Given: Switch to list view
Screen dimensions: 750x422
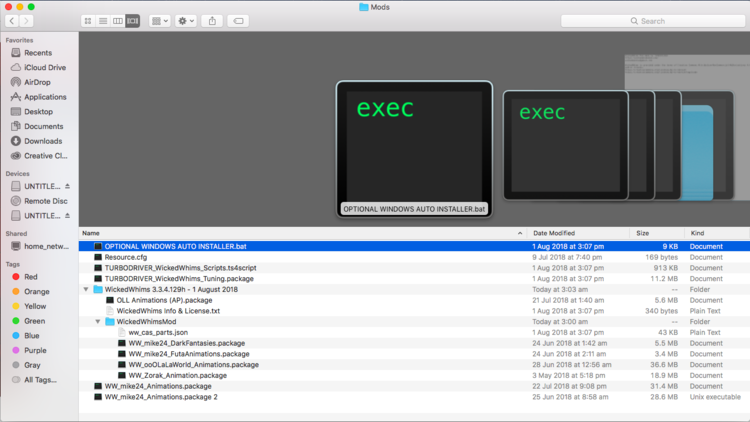Looking at the screenshot, I should 103,21.
